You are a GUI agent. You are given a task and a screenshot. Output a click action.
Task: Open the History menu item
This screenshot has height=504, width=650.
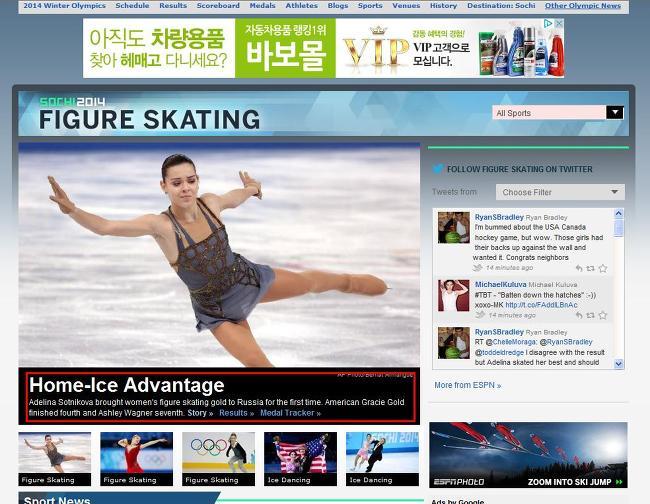click(x=443, y=6)
